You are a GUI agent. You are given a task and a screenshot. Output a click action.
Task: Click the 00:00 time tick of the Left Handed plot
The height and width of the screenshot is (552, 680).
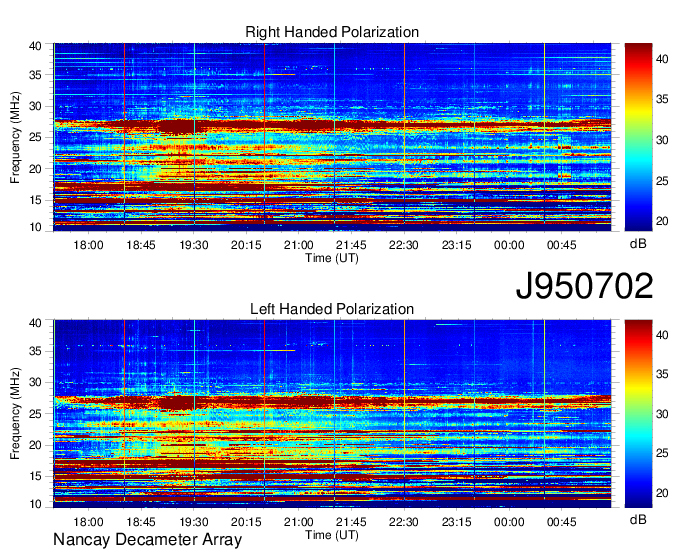click(509, 522)
